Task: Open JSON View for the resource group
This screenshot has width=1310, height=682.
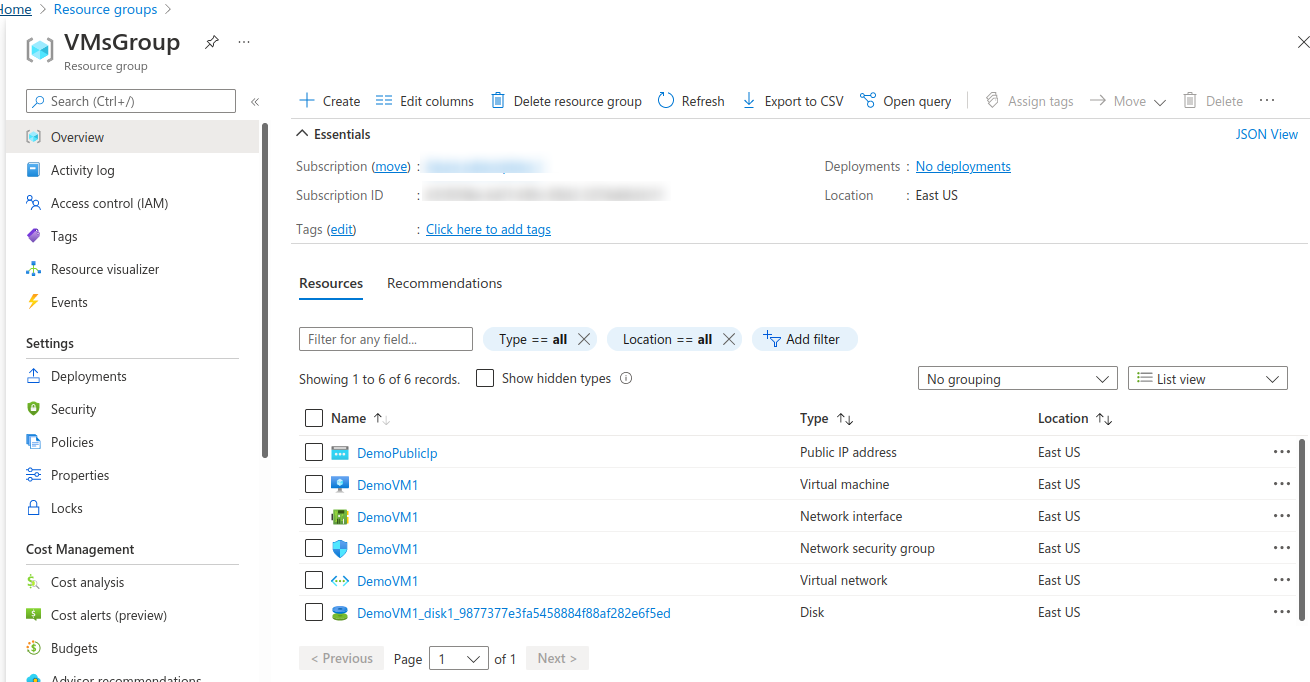Action: (x=1267, y=133)
